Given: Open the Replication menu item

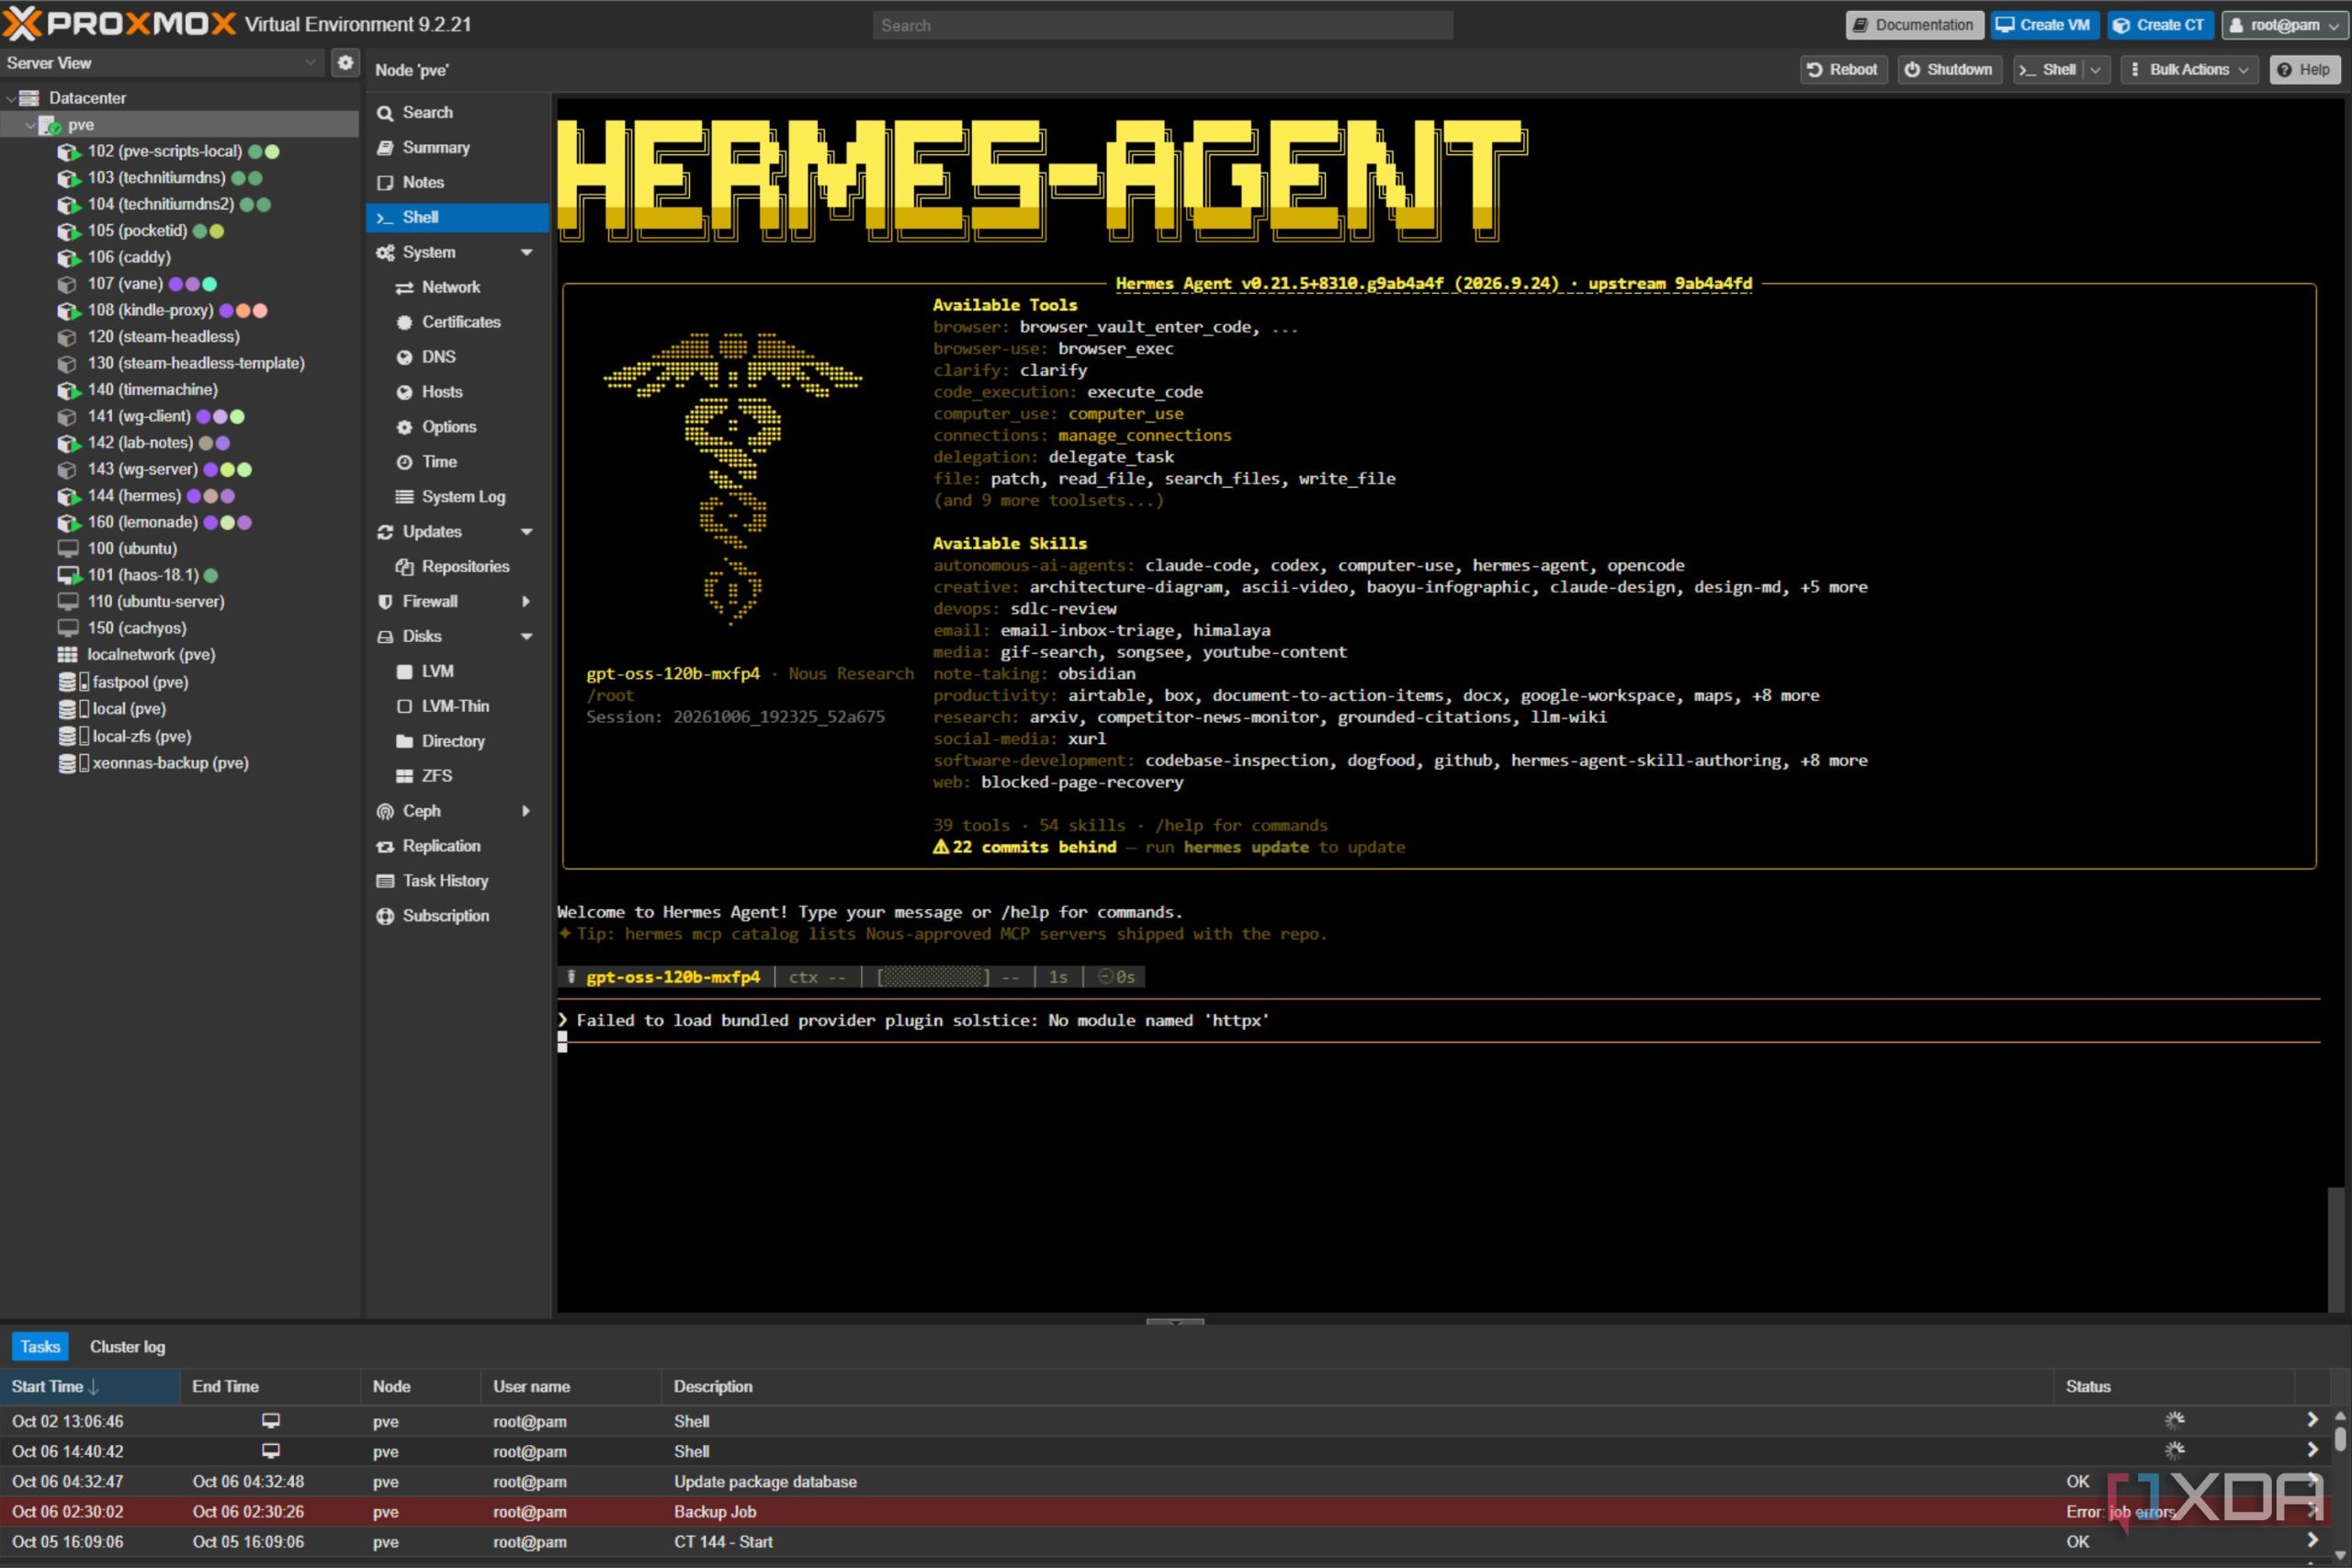Looking at the screenshot, I should (457, 847).
